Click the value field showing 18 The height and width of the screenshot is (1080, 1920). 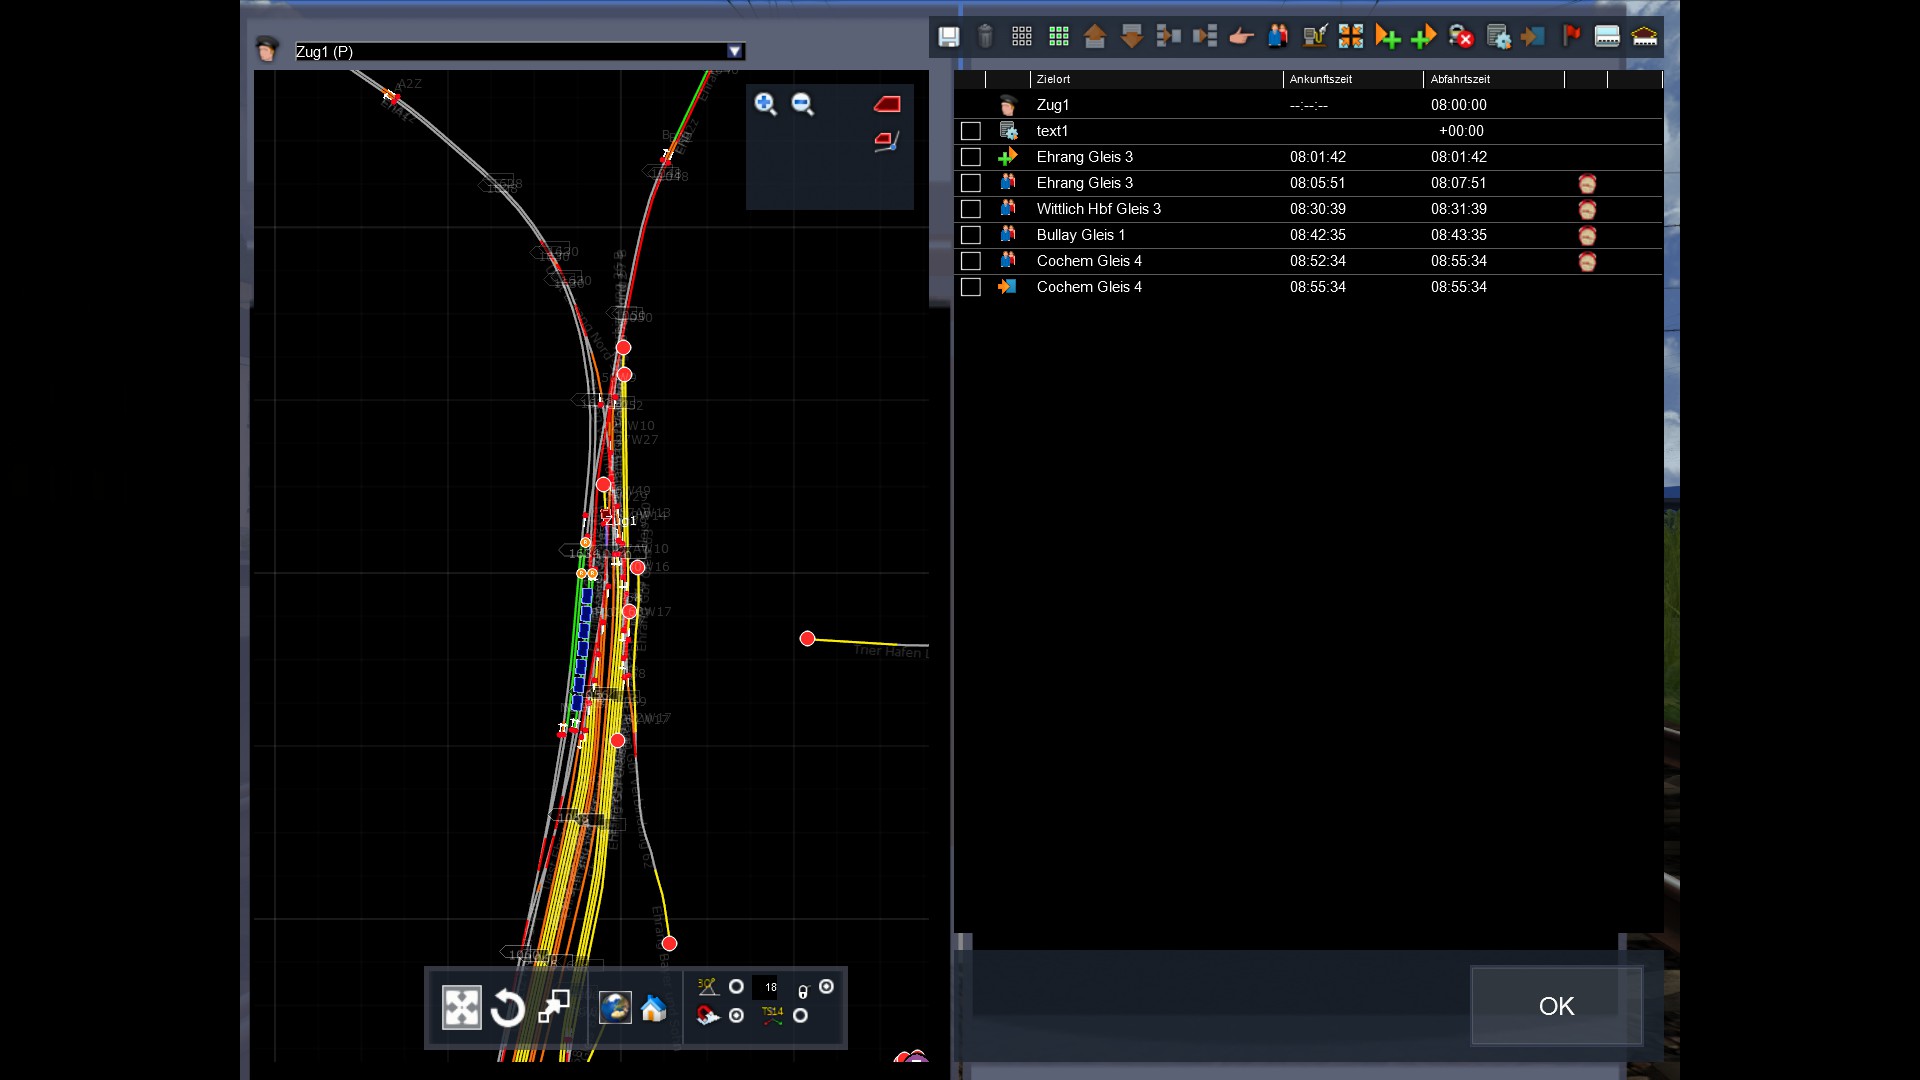coord(765,987)
